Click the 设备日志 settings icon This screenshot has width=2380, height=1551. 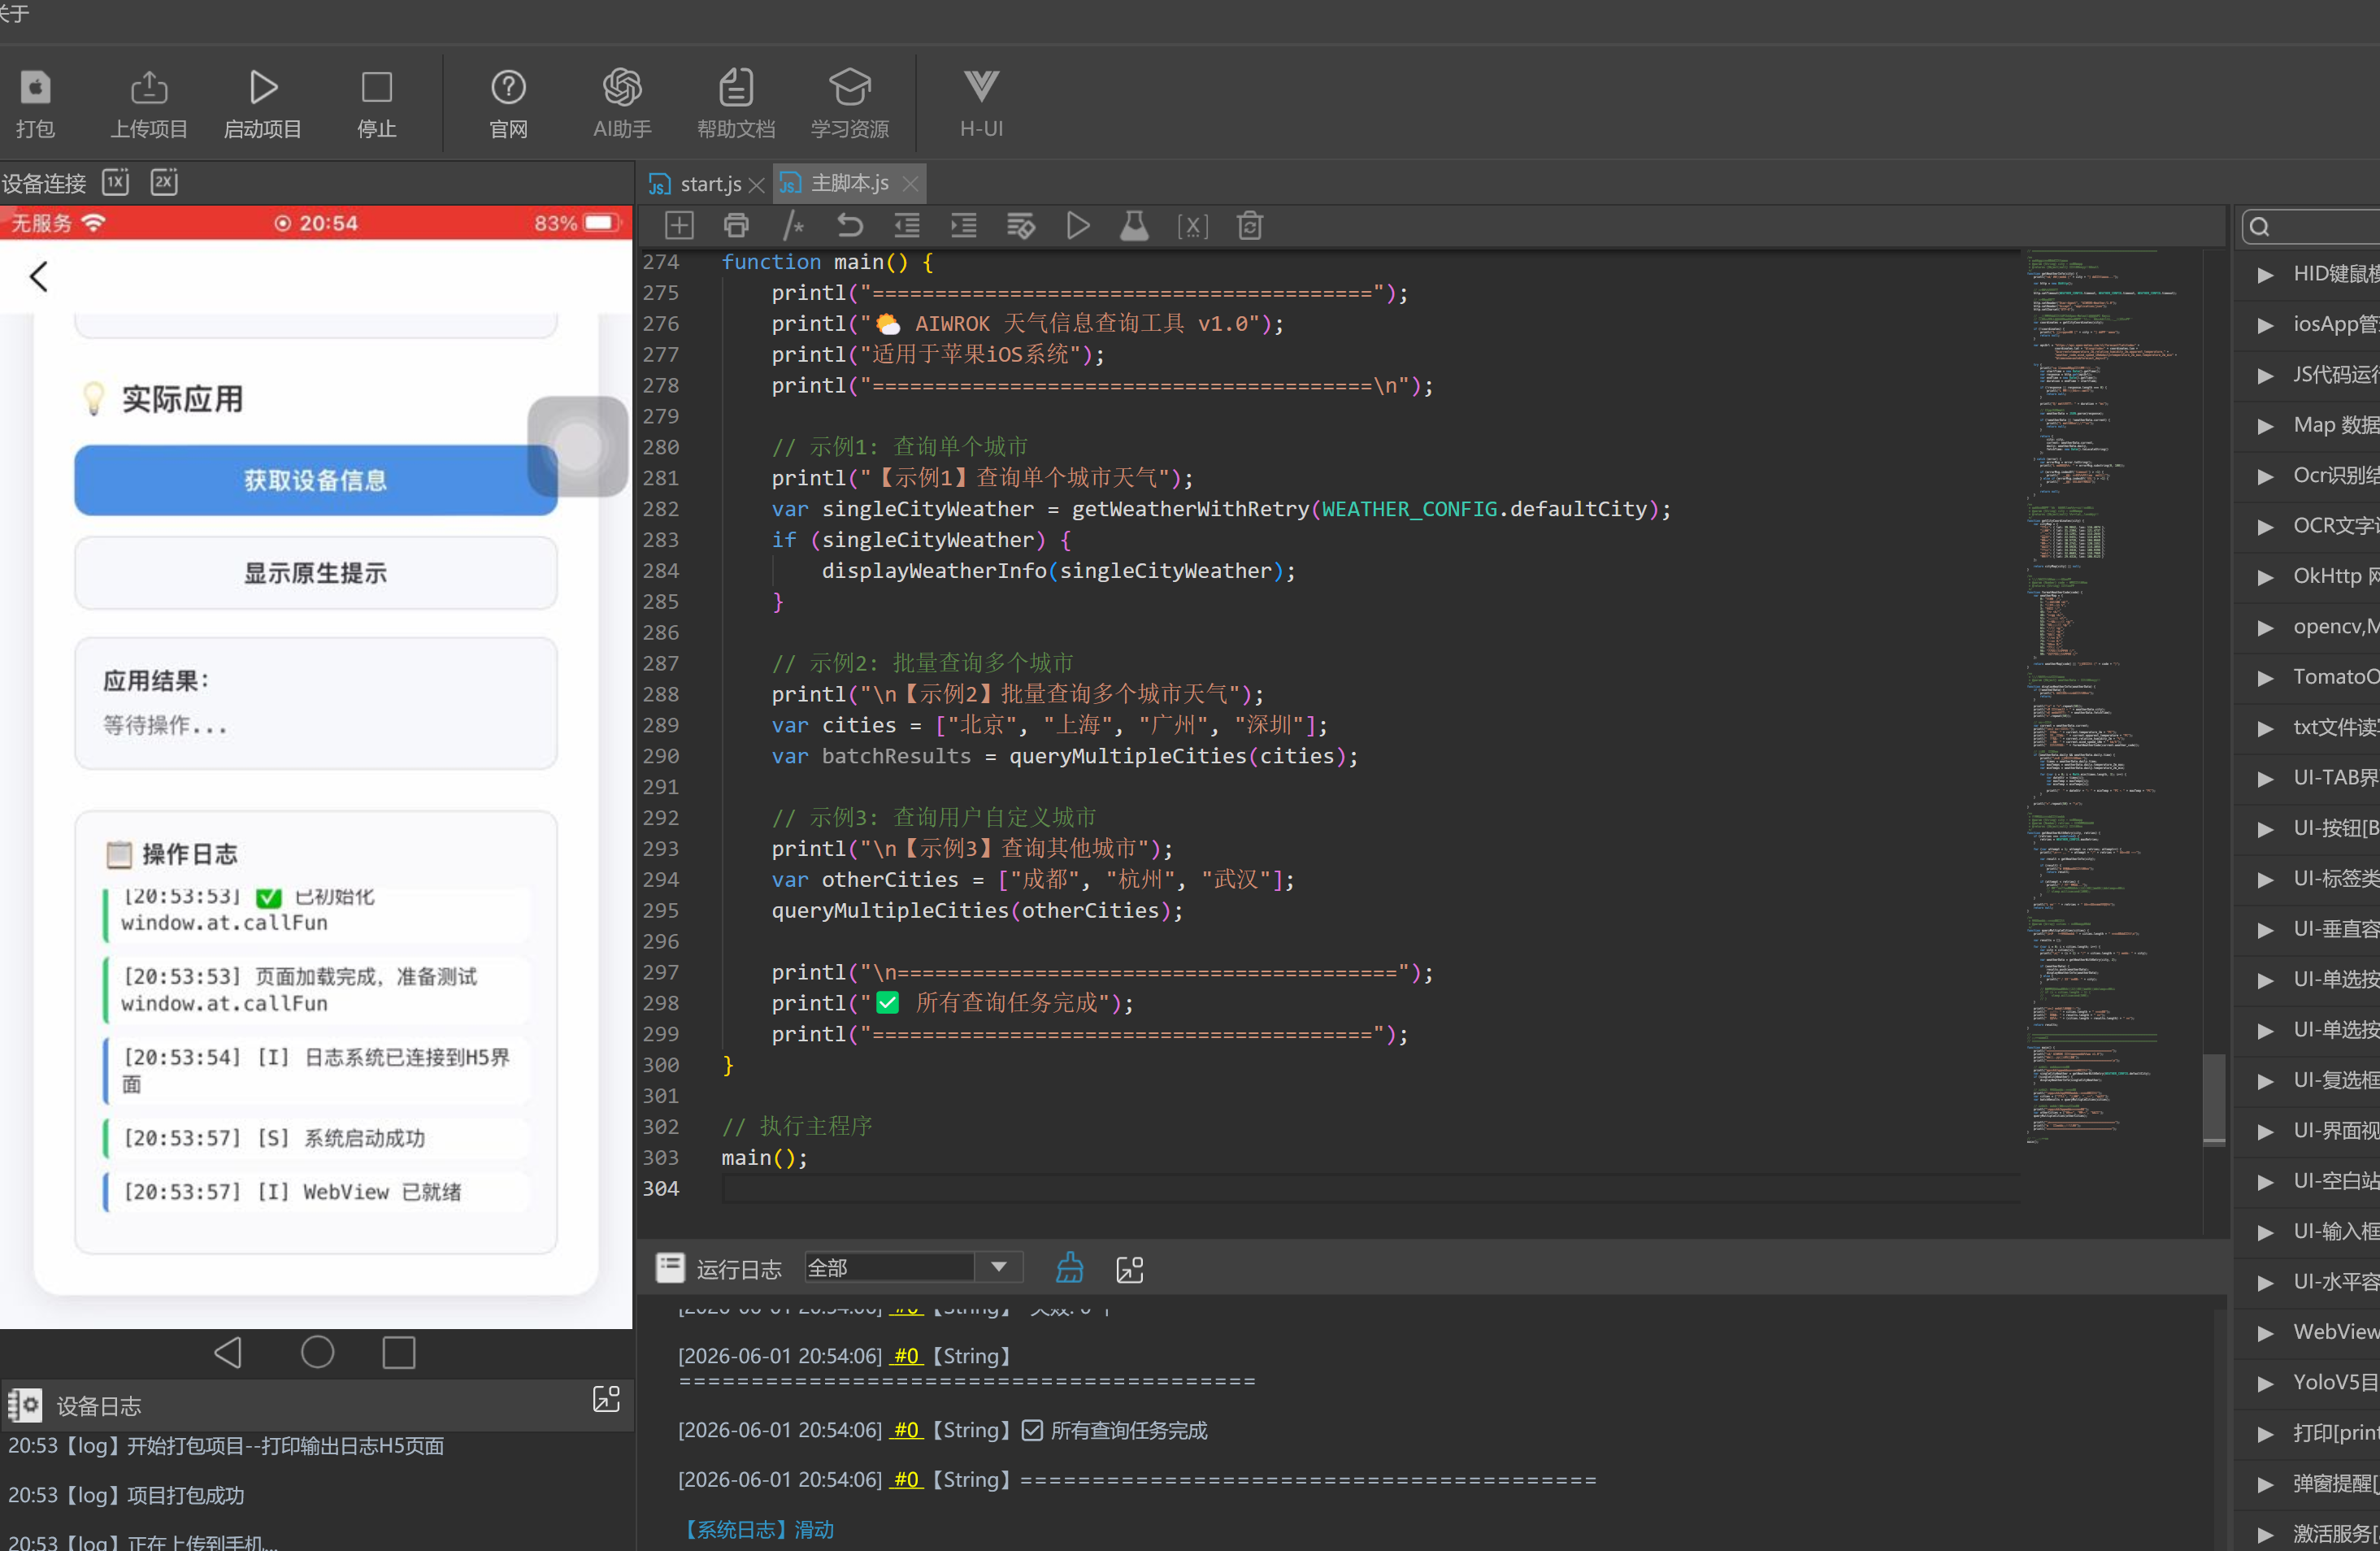click(x=25, y=1405)
